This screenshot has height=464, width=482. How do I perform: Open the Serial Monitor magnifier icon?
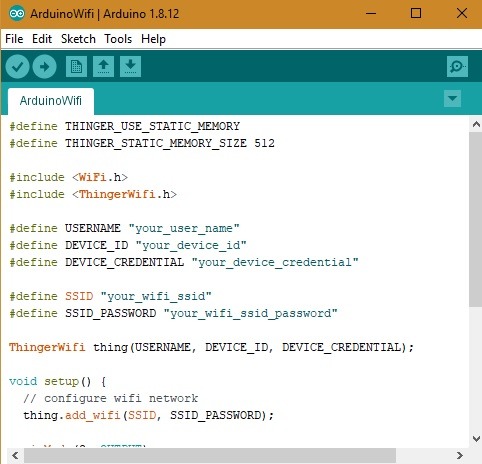pyautogui.click(x=457, y=67)
